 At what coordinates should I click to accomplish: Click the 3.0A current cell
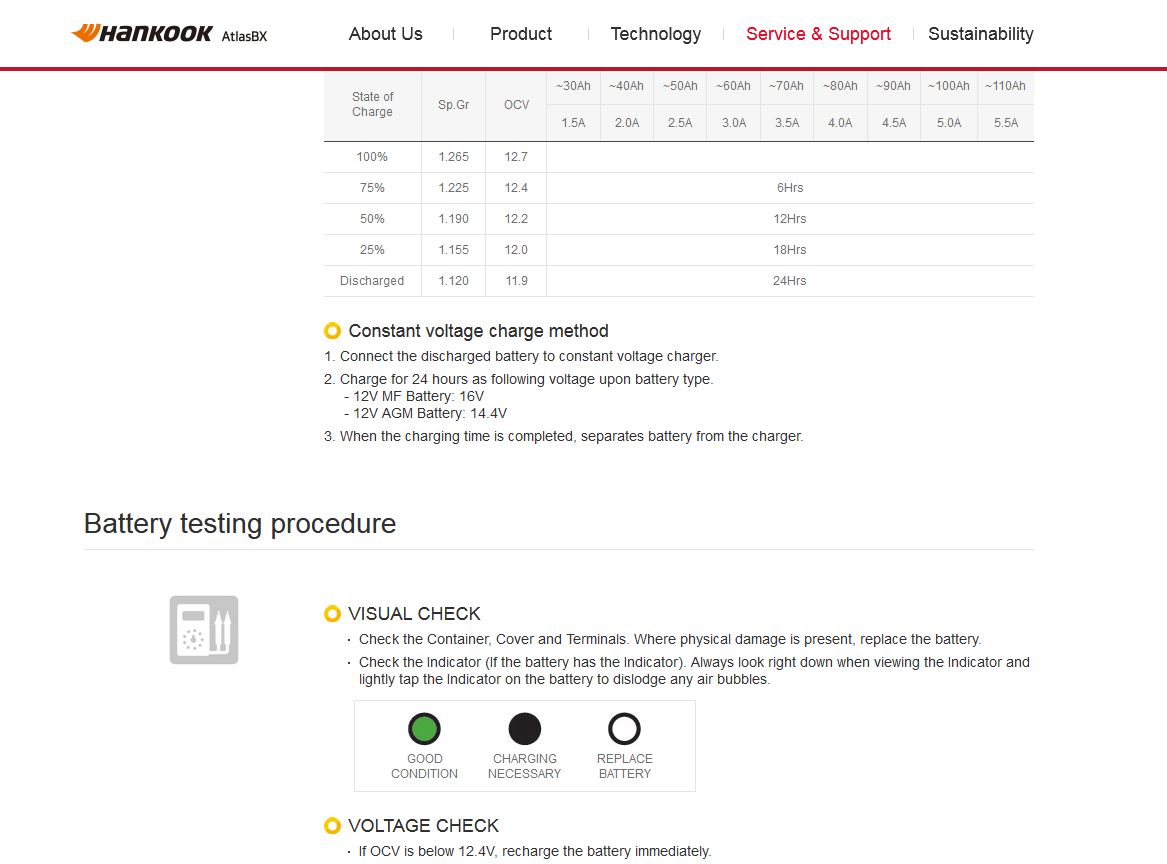[x=734, y=123]
